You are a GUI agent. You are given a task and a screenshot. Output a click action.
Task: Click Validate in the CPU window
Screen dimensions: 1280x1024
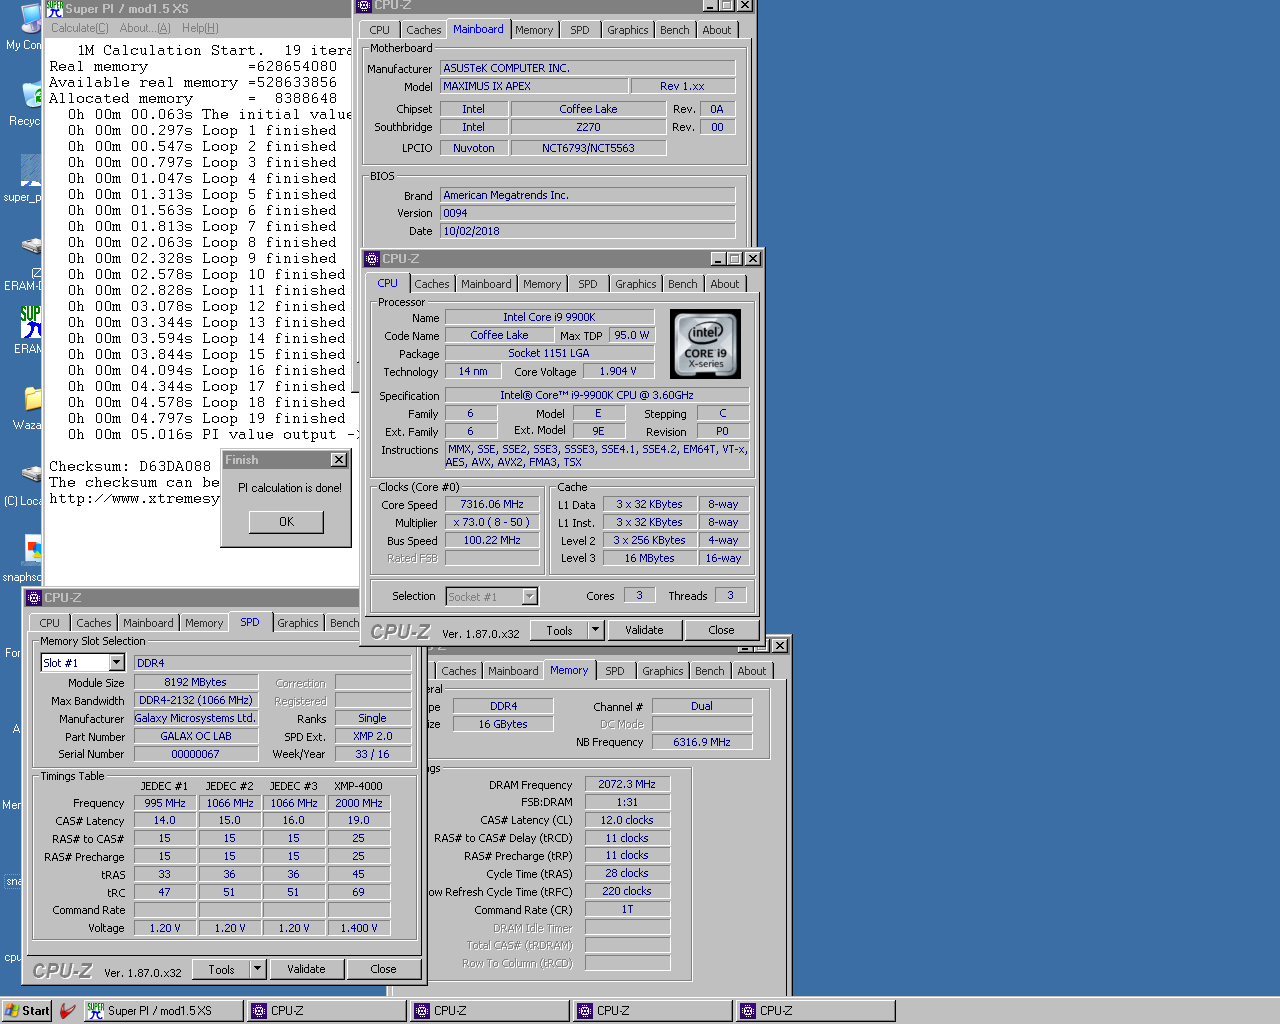click(644, 630)
